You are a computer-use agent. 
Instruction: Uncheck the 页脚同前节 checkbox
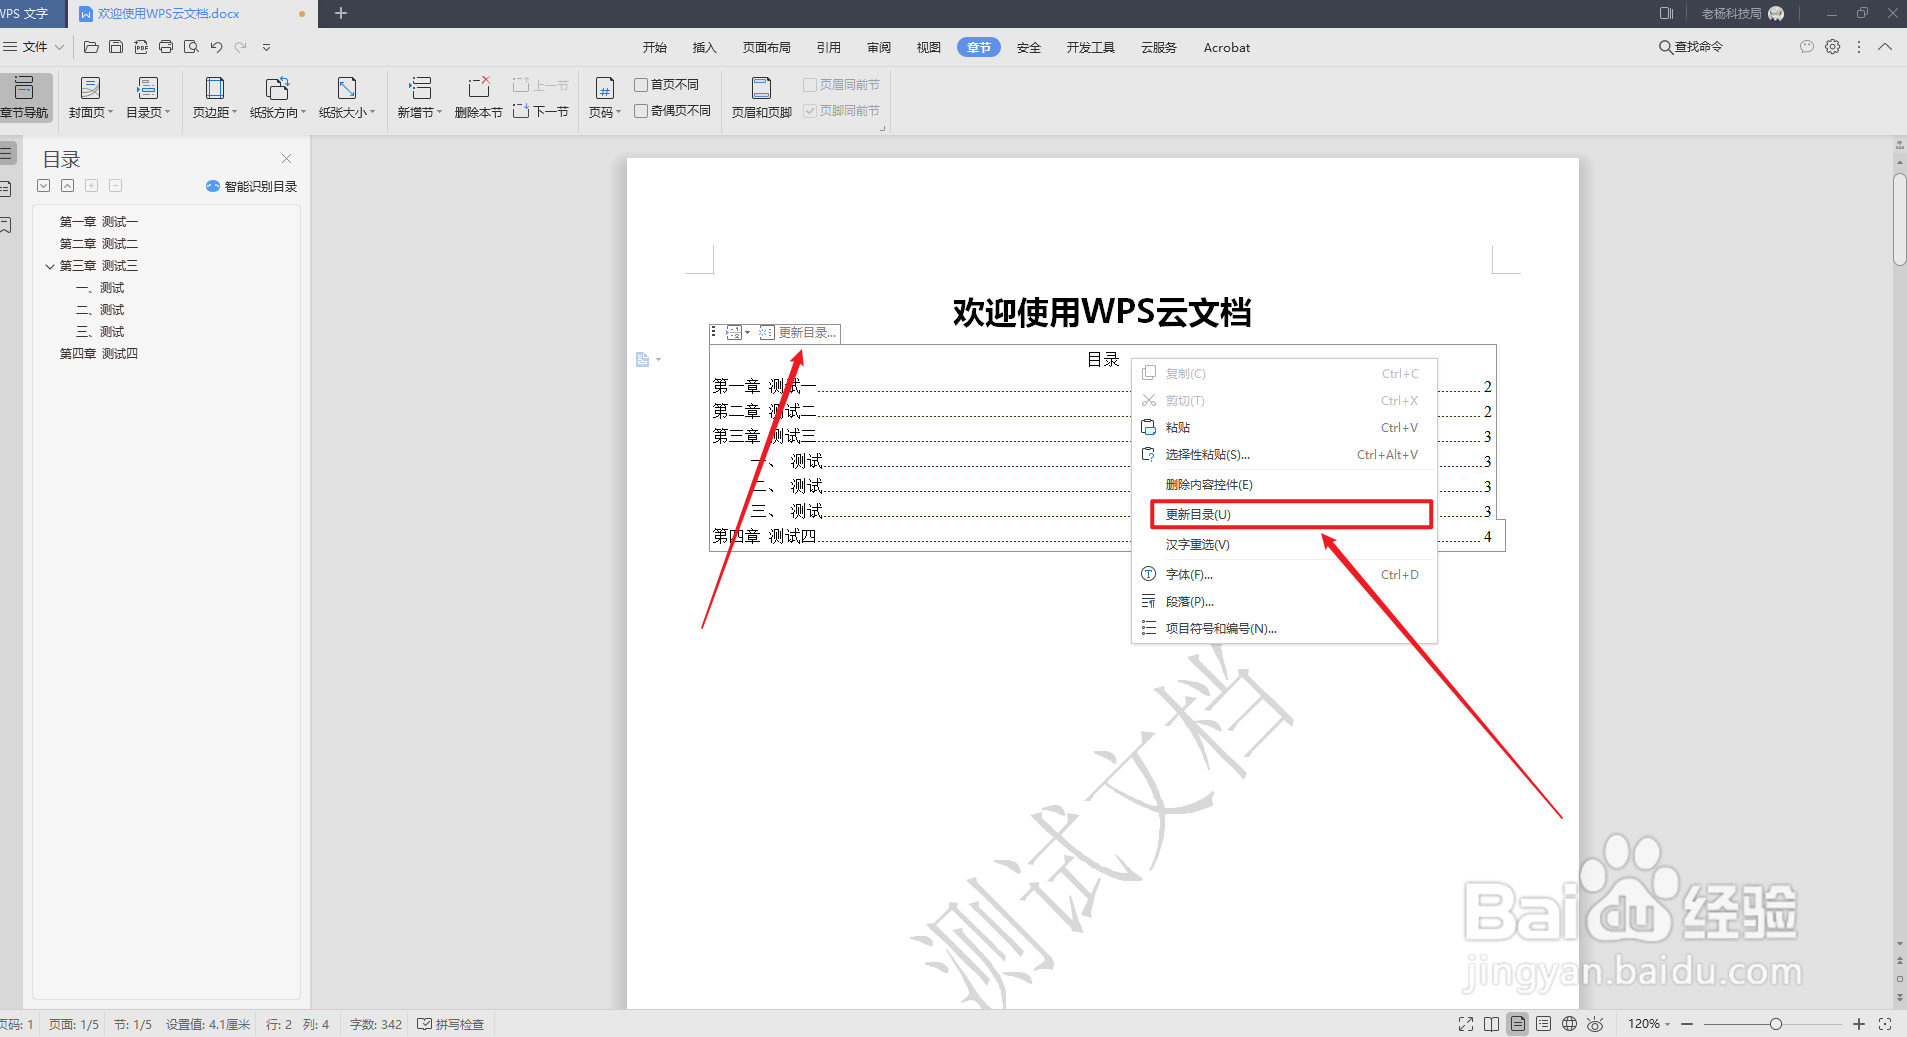809,110
